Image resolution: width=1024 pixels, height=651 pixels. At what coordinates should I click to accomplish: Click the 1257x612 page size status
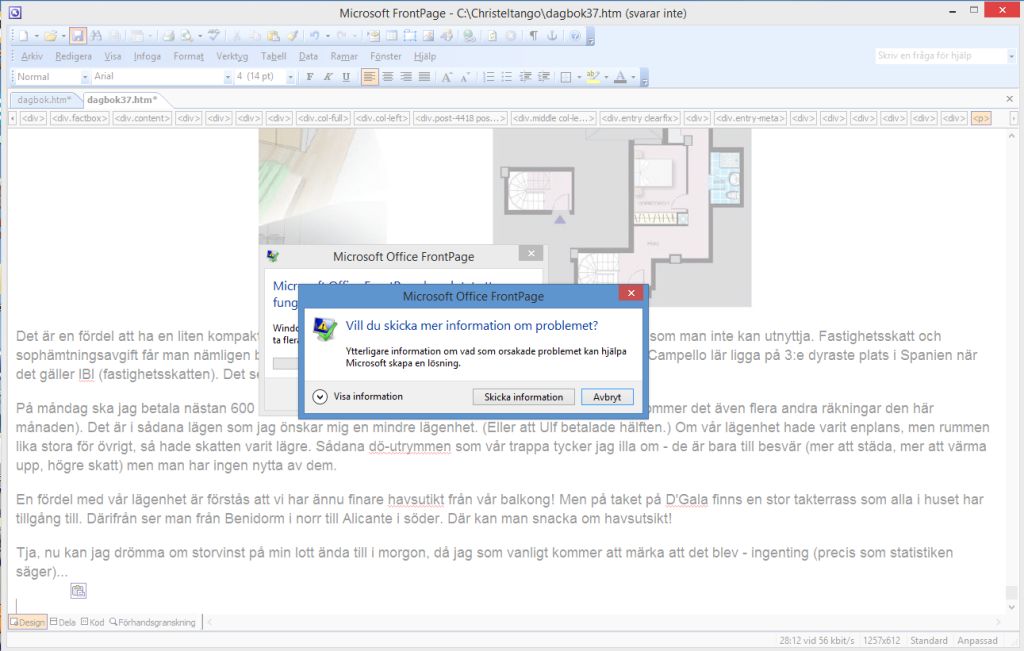tap(882, 641)
